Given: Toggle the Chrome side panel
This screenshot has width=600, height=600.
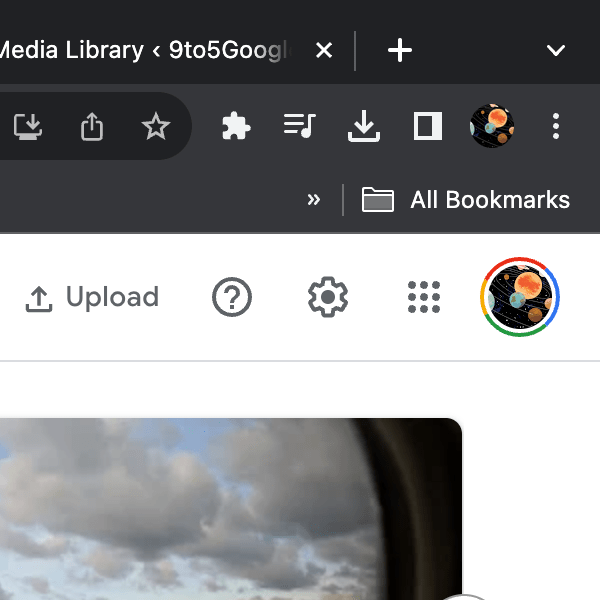Looking at the screenshot, I should pyautogui.click(x=428, y=126).
